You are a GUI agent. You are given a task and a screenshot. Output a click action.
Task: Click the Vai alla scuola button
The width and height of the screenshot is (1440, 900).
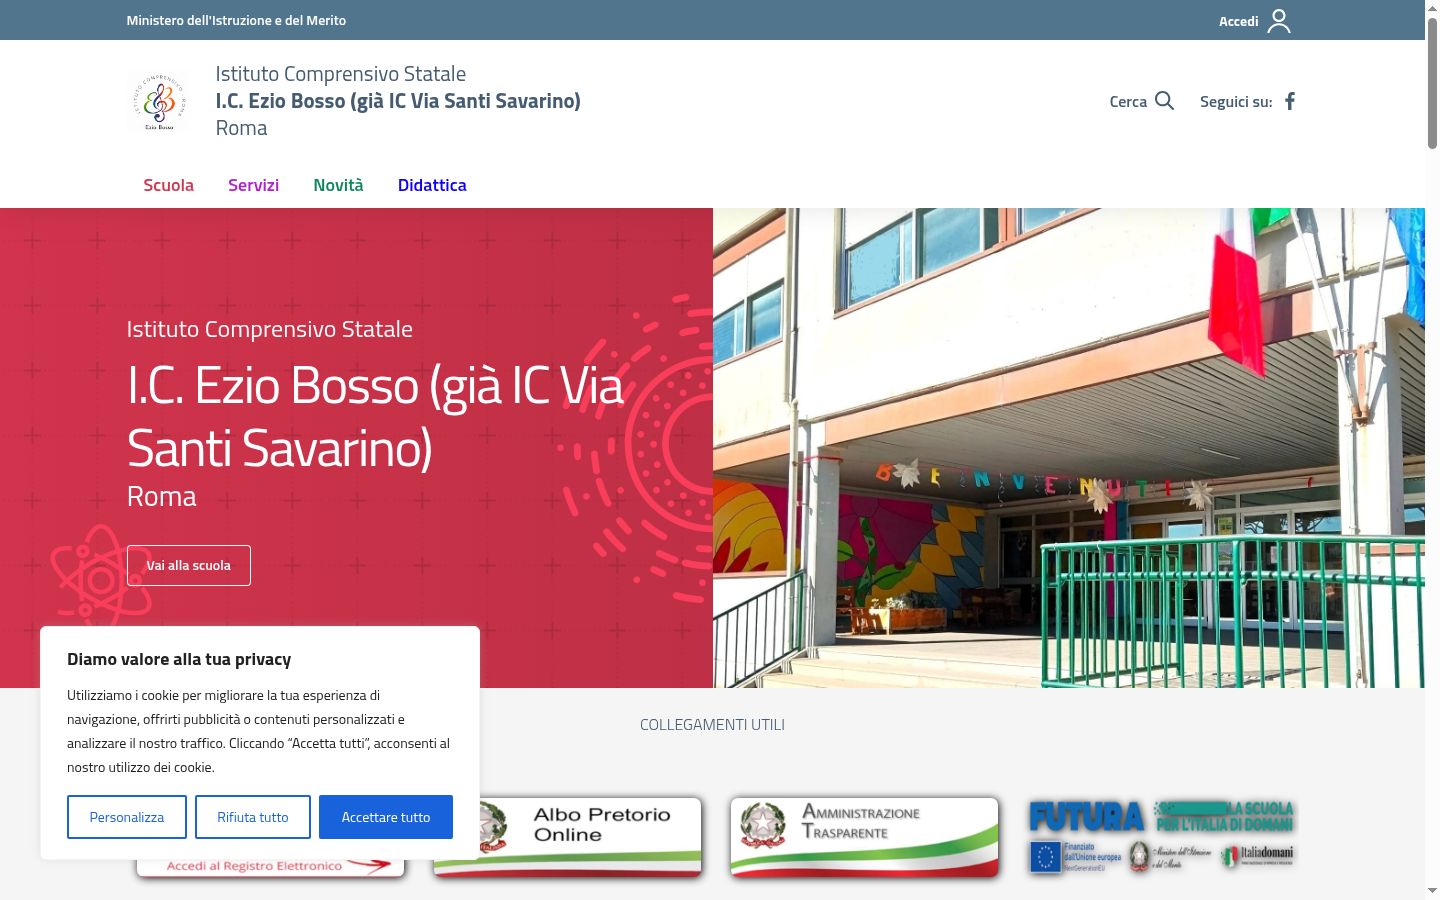point(189,565)
